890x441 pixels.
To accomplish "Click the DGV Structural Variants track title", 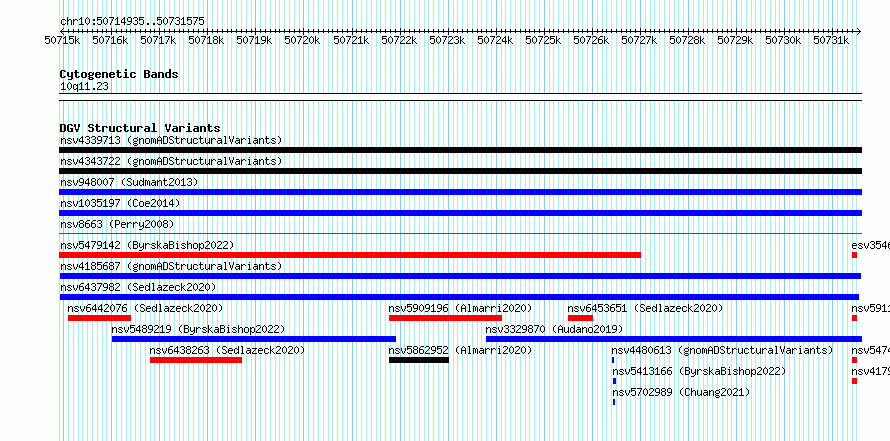I will click(140, 128).
